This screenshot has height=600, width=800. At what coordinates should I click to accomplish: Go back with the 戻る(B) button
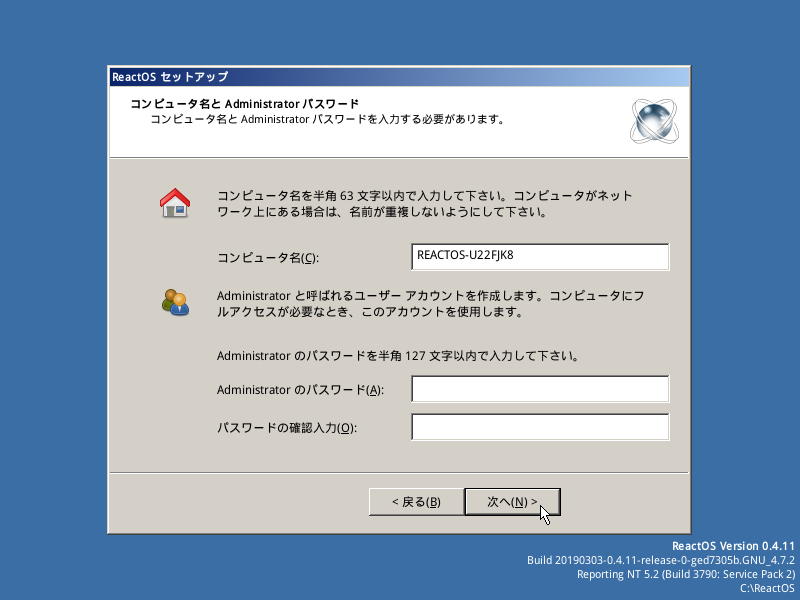click(416, 502)
